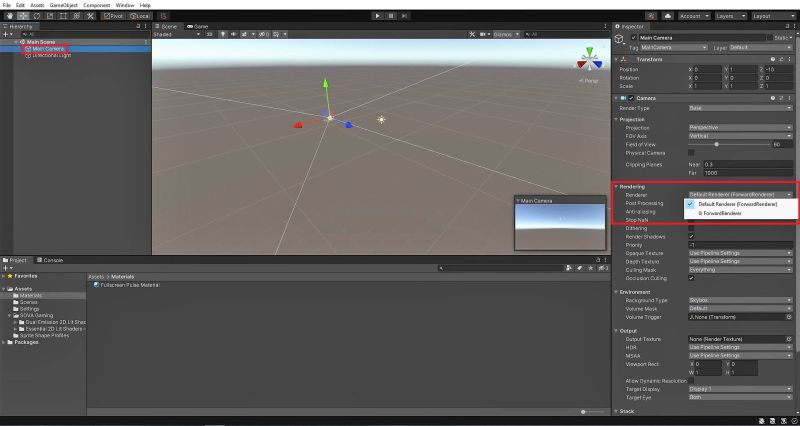The height and width of the screenshot is (426, 800).
Task: Open the FOV Axis dropdown
Action: click(740, 136)
